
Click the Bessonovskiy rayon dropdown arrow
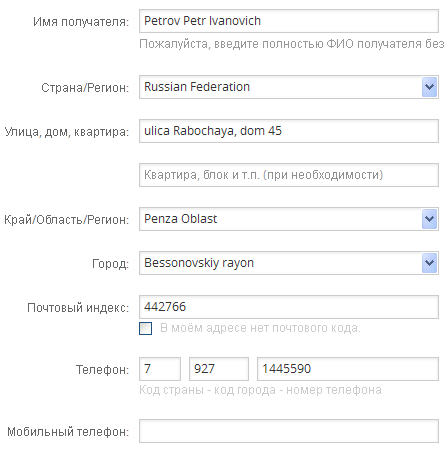pos(429,263)
